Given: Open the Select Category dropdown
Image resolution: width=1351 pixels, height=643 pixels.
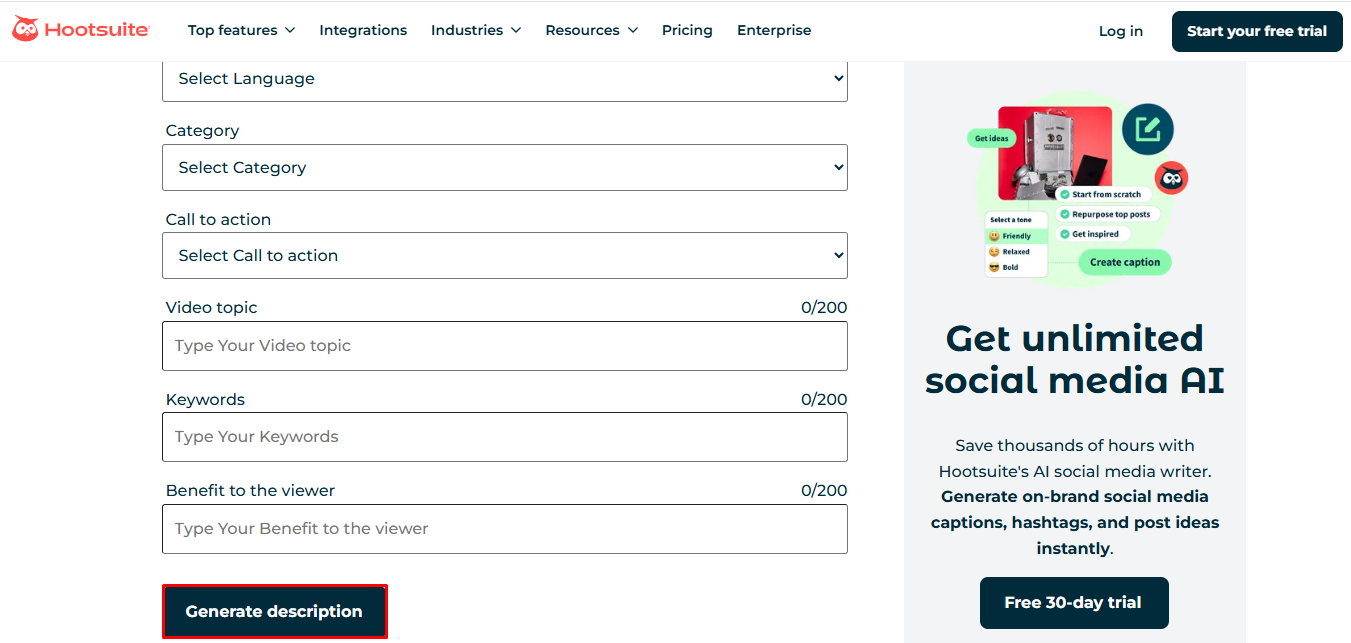Looking at the screenshot, I should click(x=504, y=167).
